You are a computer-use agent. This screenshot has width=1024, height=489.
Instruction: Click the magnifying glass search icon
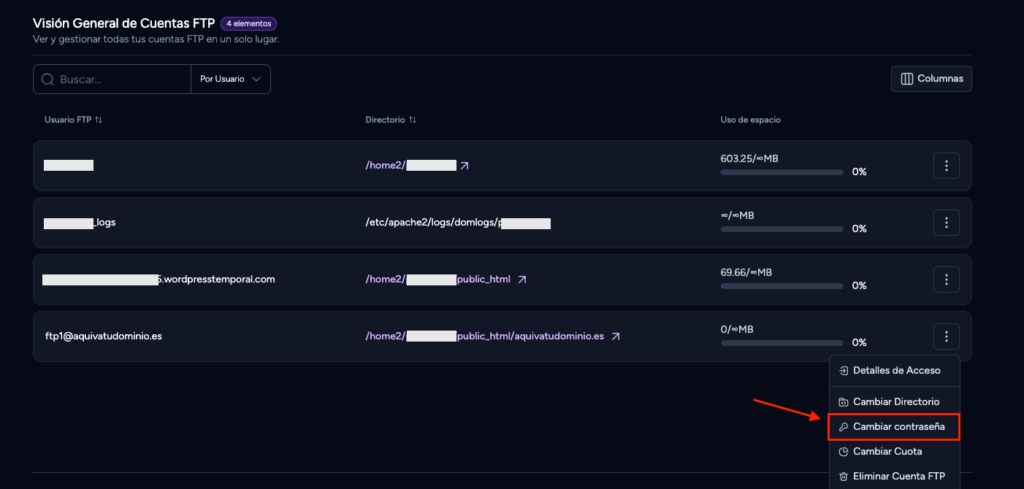tap(47, 79)
